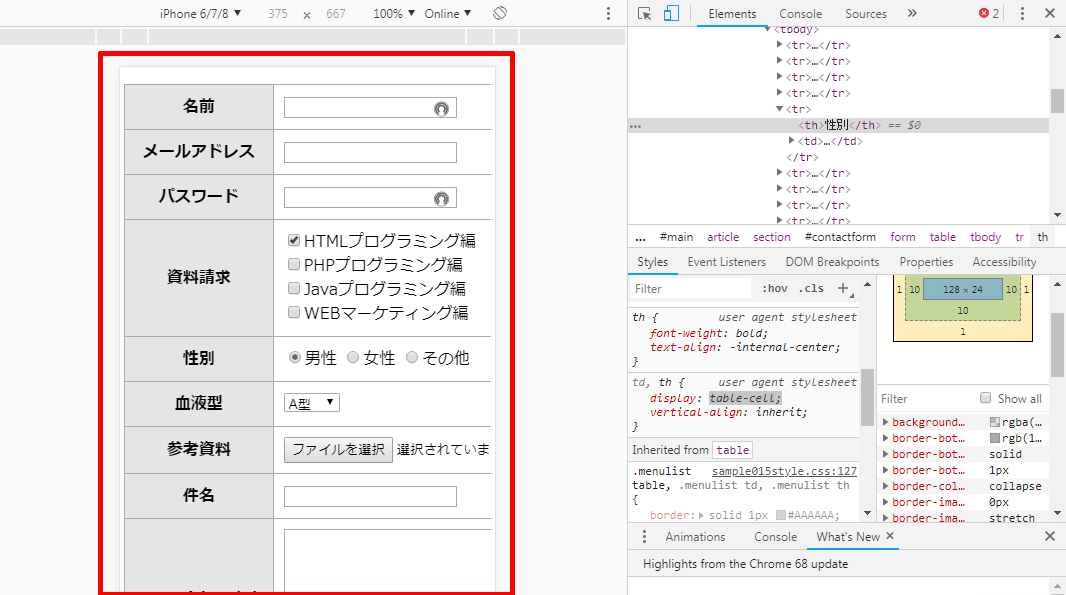
Task: Enable the Show all checkbox
Action: pos(986,398)
